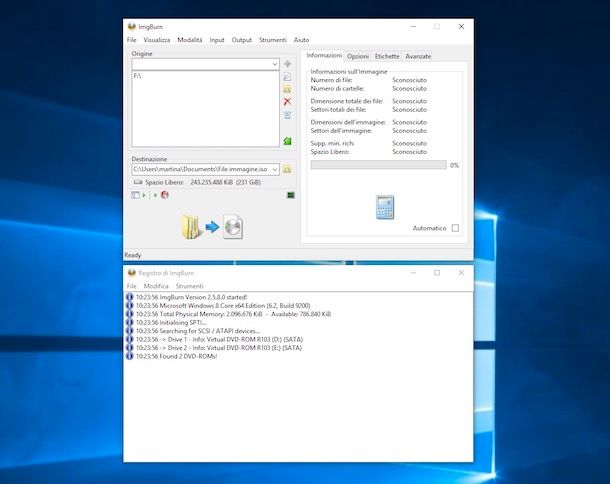Click small green arrow next to mode picker icon
This screenshot has width=610, height=484.
[144, 195]
